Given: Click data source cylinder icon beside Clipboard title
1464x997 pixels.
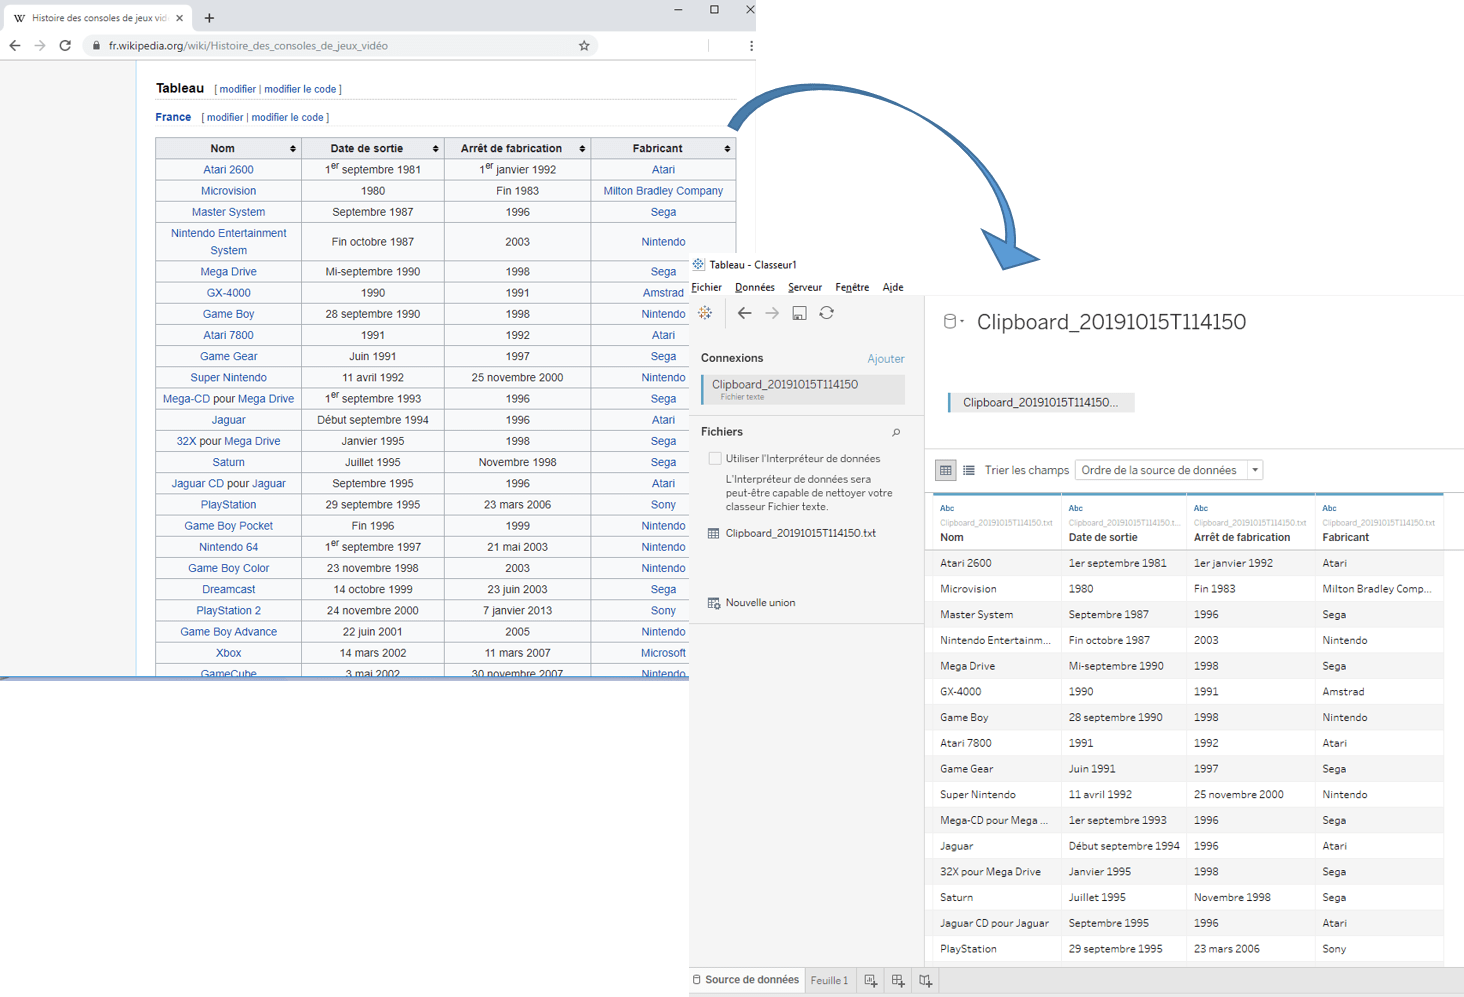Looking at the screenshot, I should click(950, 321).
